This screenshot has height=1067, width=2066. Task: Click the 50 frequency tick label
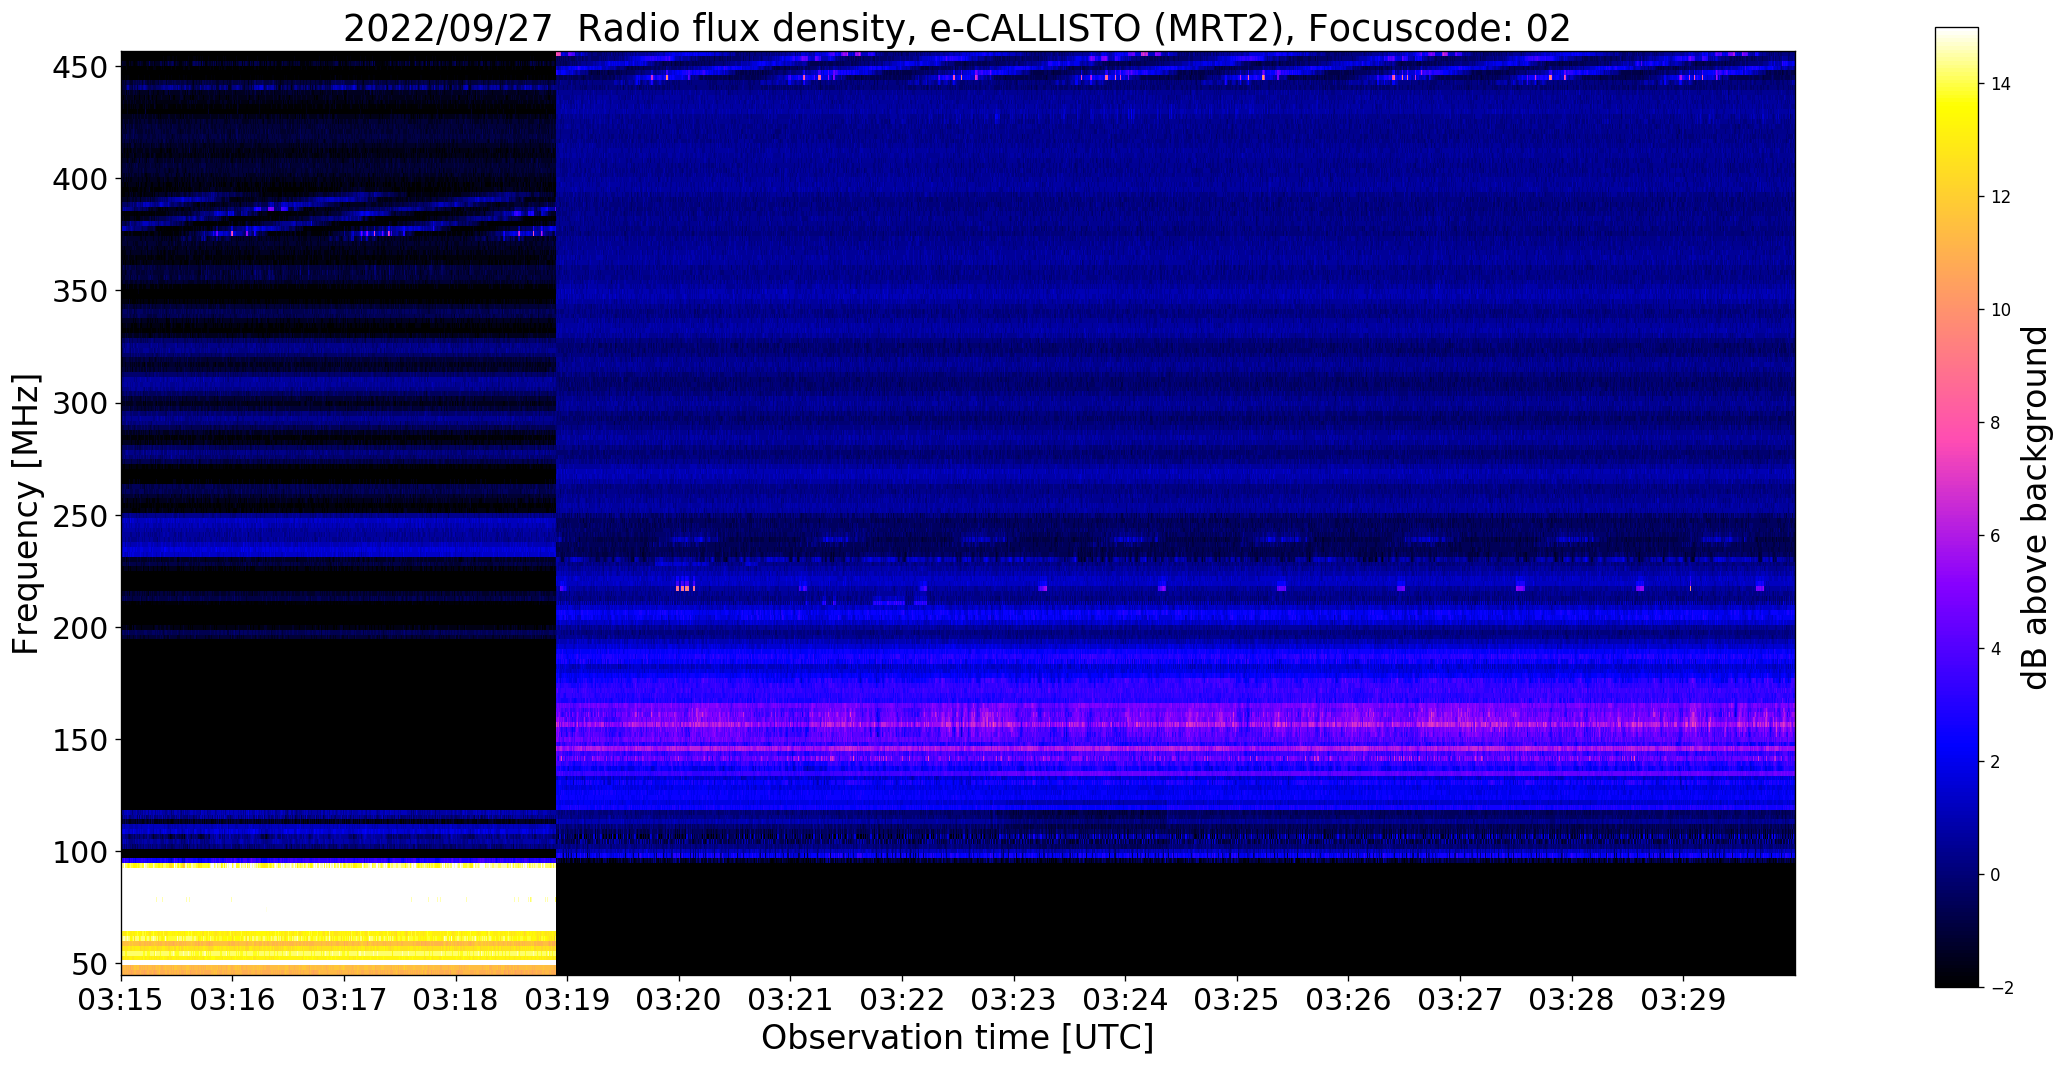(89, 965)
